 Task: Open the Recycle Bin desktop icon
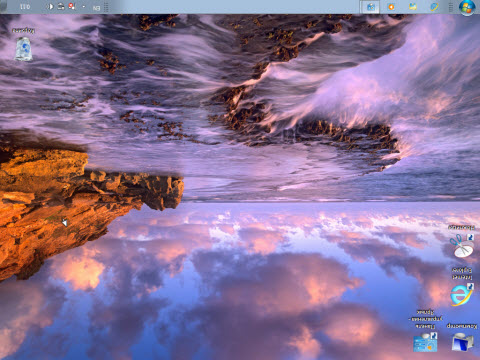pos(23,49)
